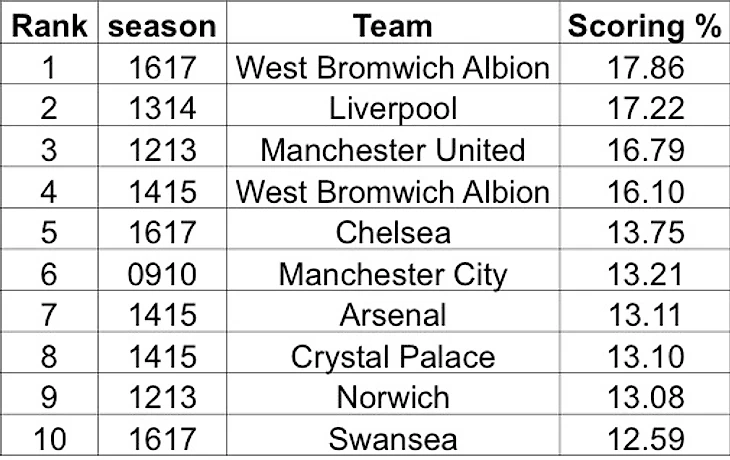Select the 1314 season cell
The image size is (730, 460).
163,109
